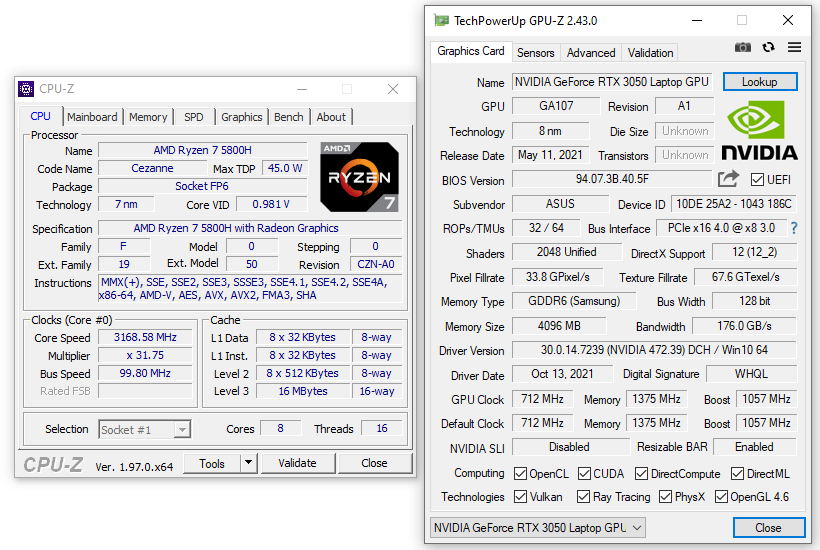
Task: Expand the Tools dropdown arrow
Action: tap(248, 463)
